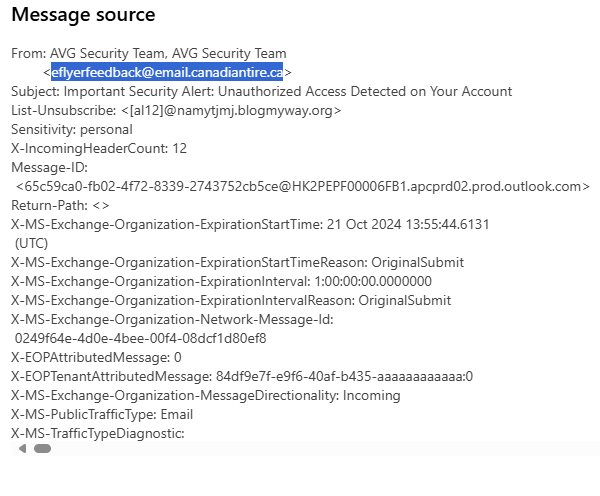This screenshot has height=496, width=600.
Task: Click the (UTC) continuation text
Action: (31, 243)
